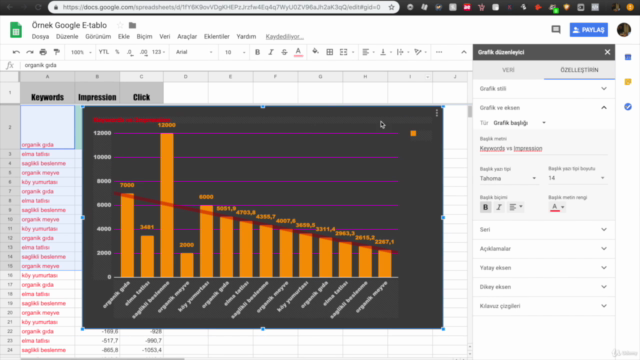Screen dimensions: 640x360
Task: Toggle italic for chart title
Action: (499, 207)
